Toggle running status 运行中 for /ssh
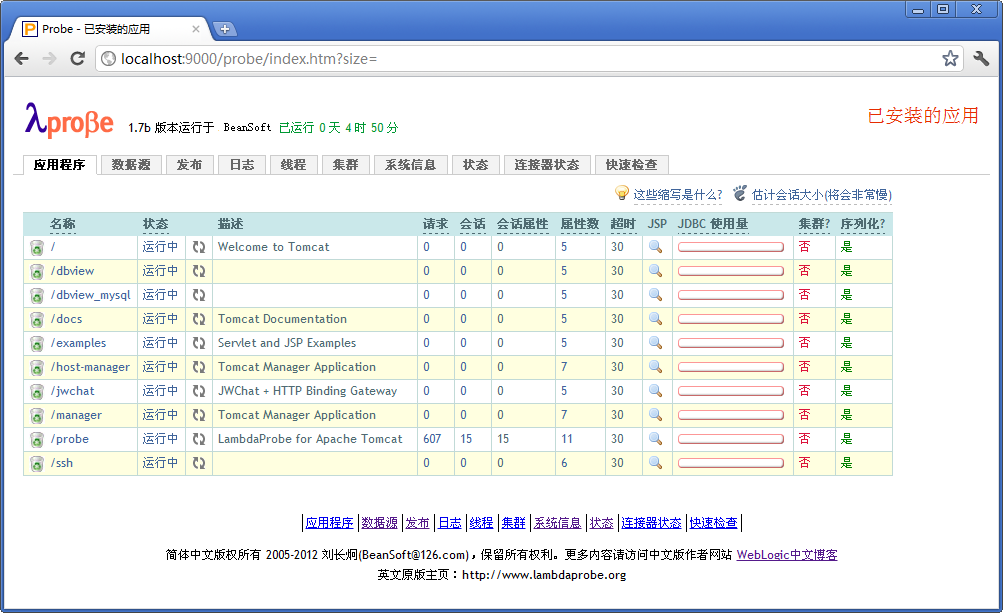Image resolution: width=1003 pixels, height=613 pixels. [x=160, y=463]
